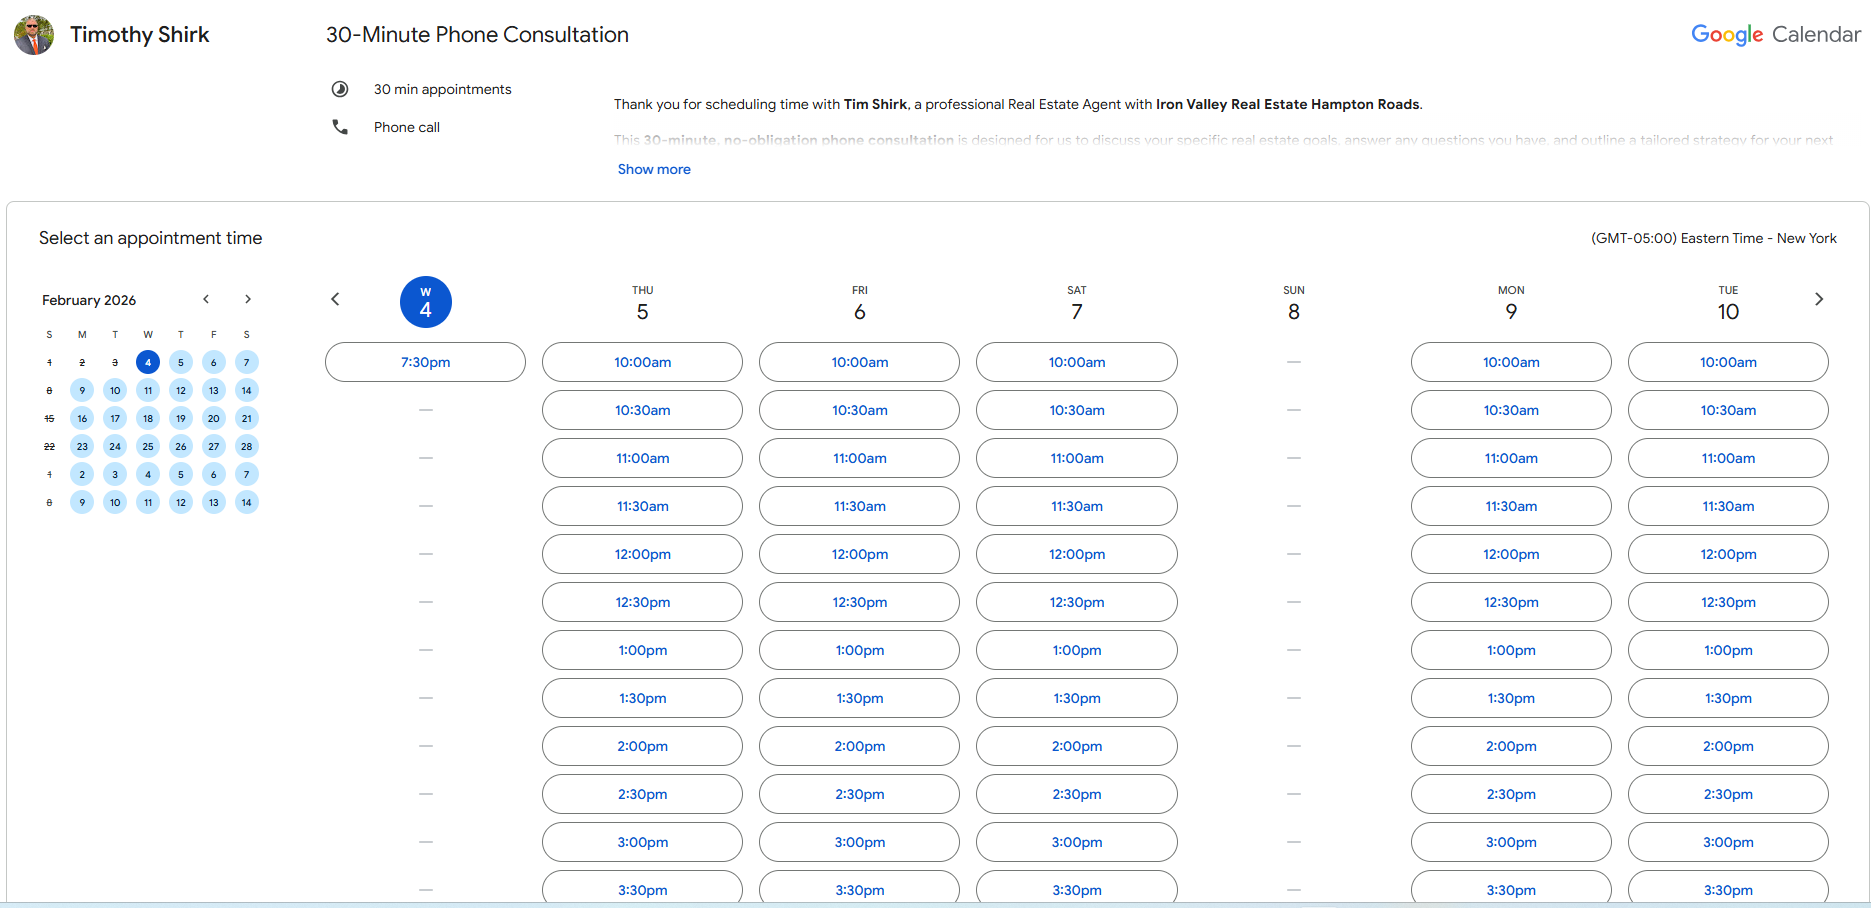Show the next week of time slots
Viewport: 1871px width, 908px height.
click(x=1819, y=299)
